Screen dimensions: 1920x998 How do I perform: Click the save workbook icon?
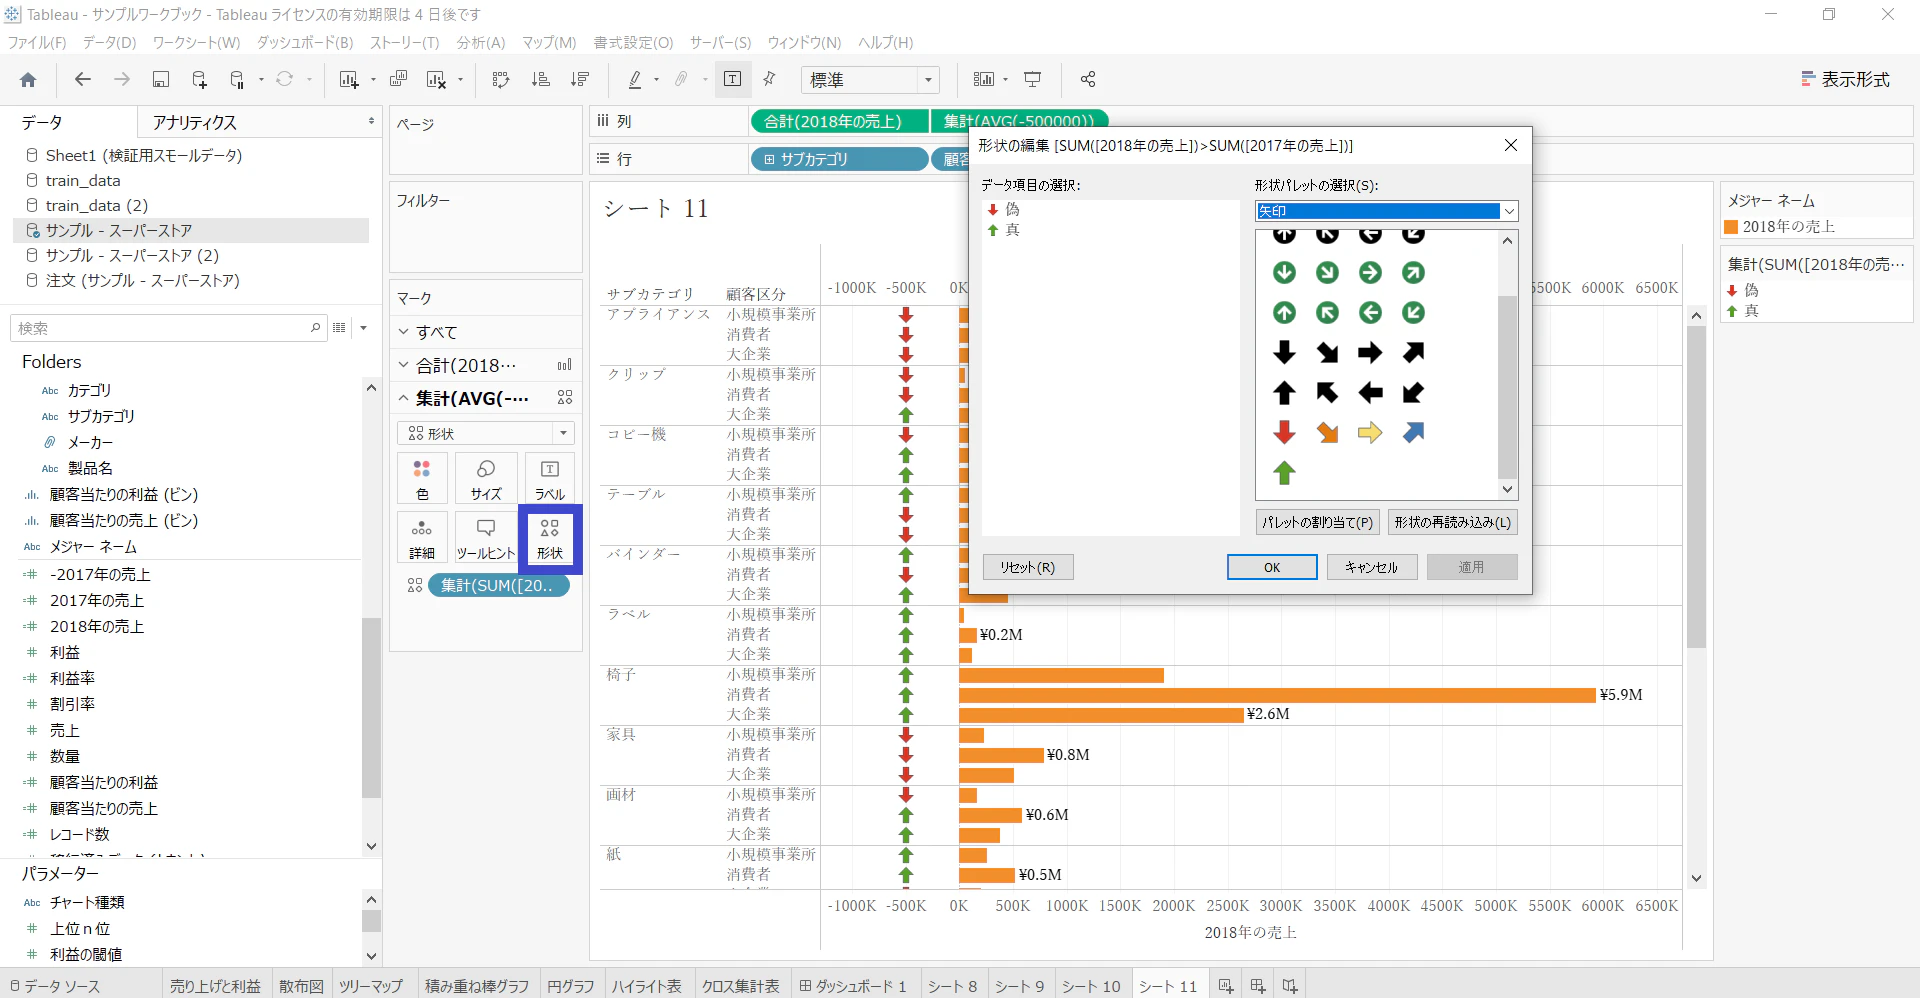tap(160, 80)
